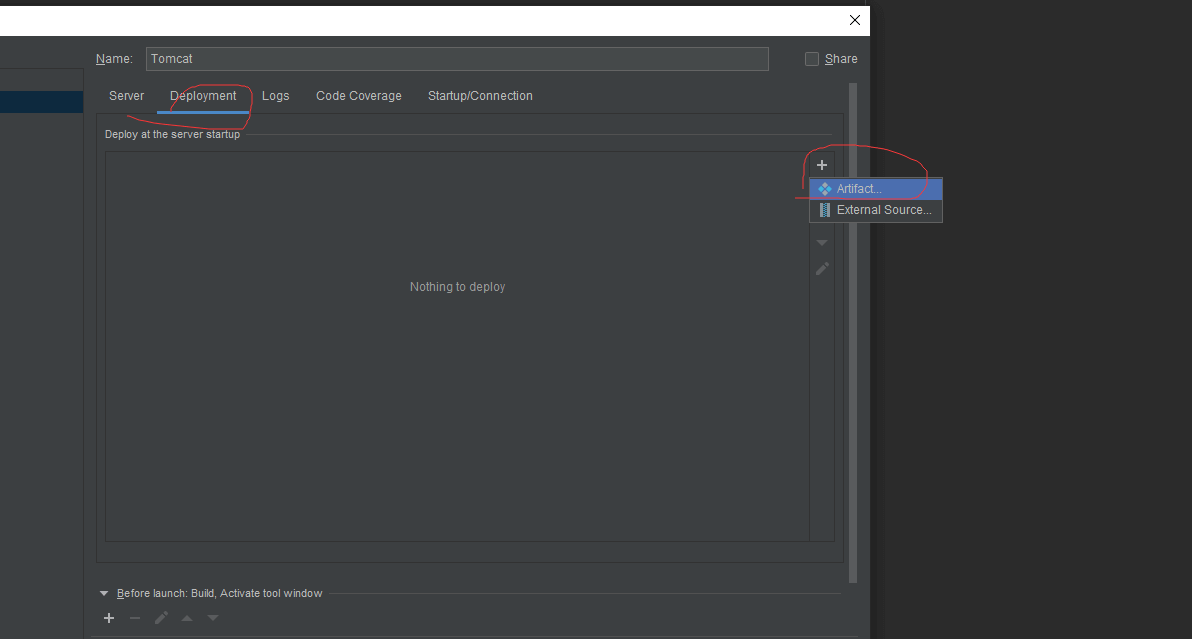The image size is (1192, 639).
Task: Edit the selected Before launch task
Action: click(161, 618)
